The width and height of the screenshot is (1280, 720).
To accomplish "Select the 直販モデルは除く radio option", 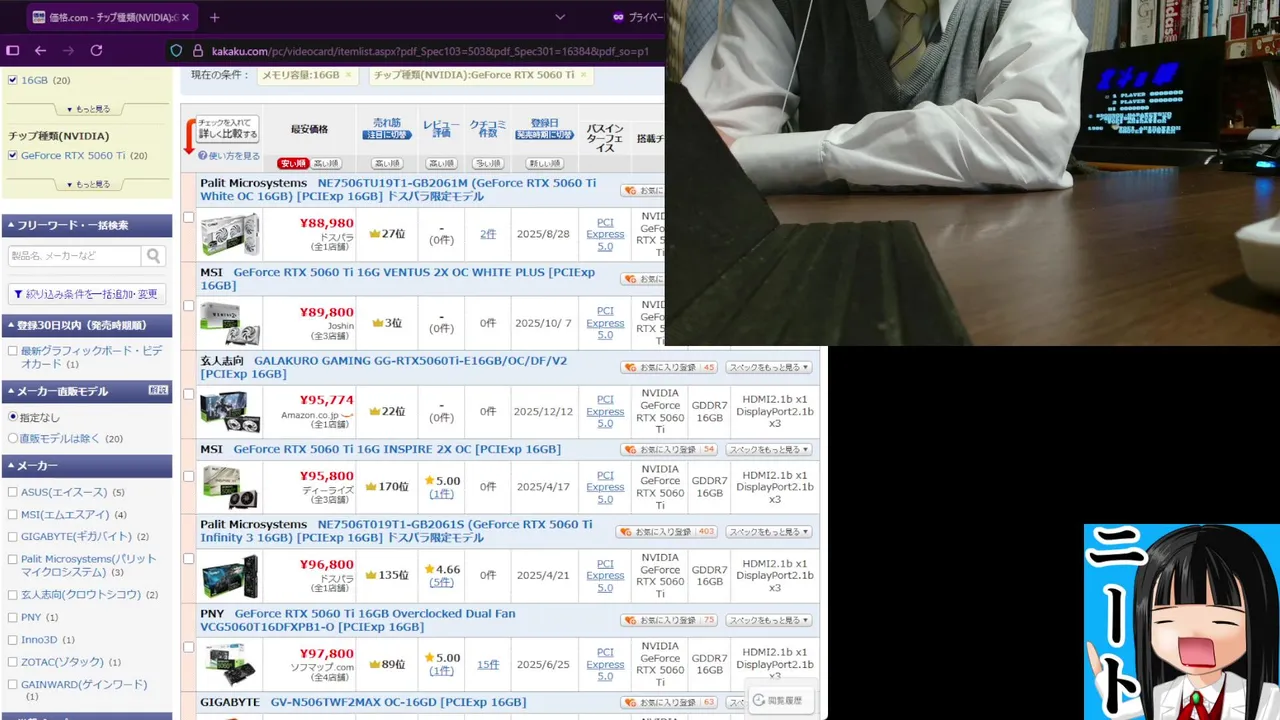I will coord(13,438).
